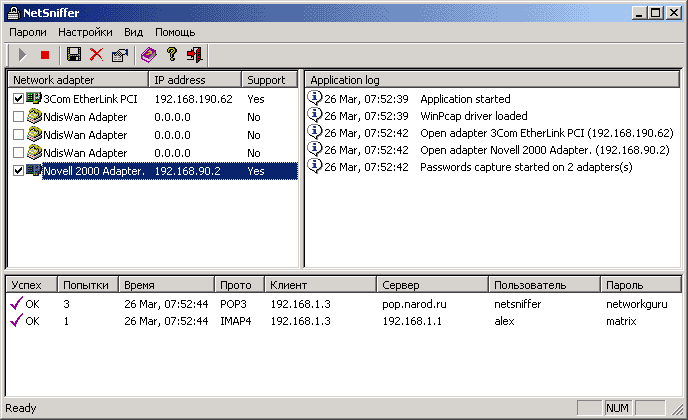This screenshot has height=420, width=688.
Task: Click the IMAP4 protocol cell
Action: 236,321
